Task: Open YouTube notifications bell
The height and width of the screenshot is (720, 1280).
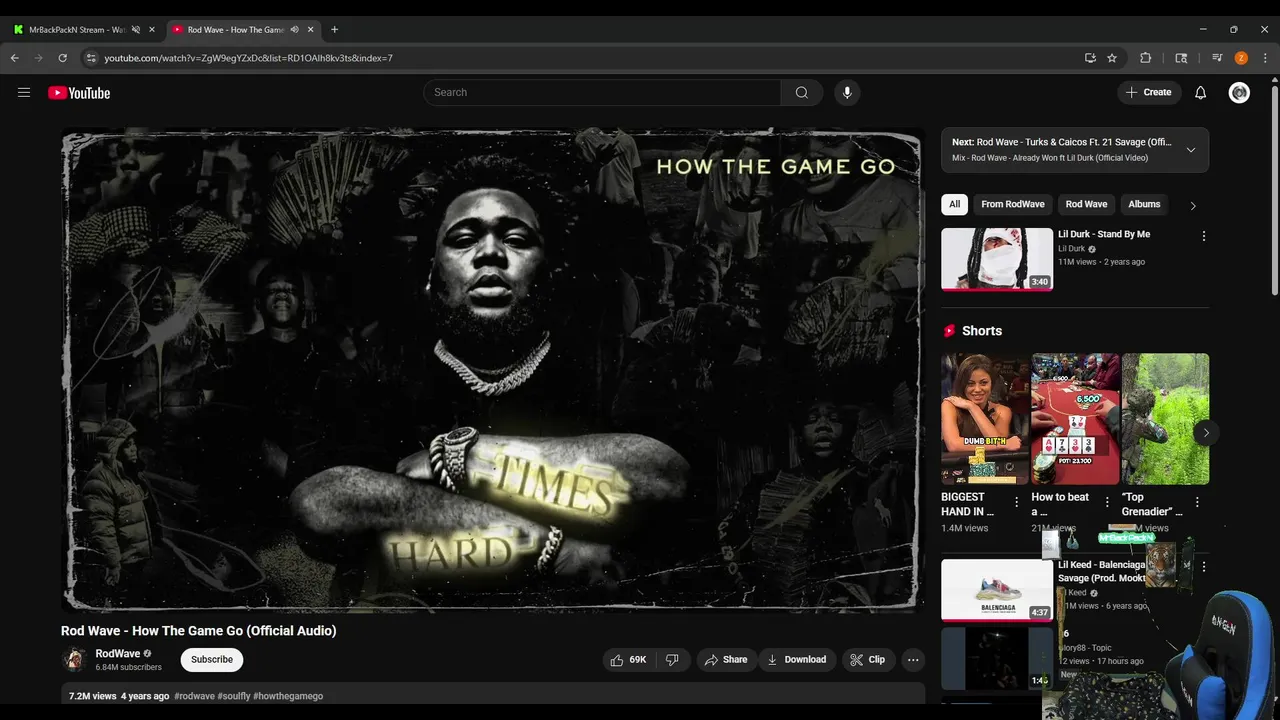Action: coord(1200,92)
